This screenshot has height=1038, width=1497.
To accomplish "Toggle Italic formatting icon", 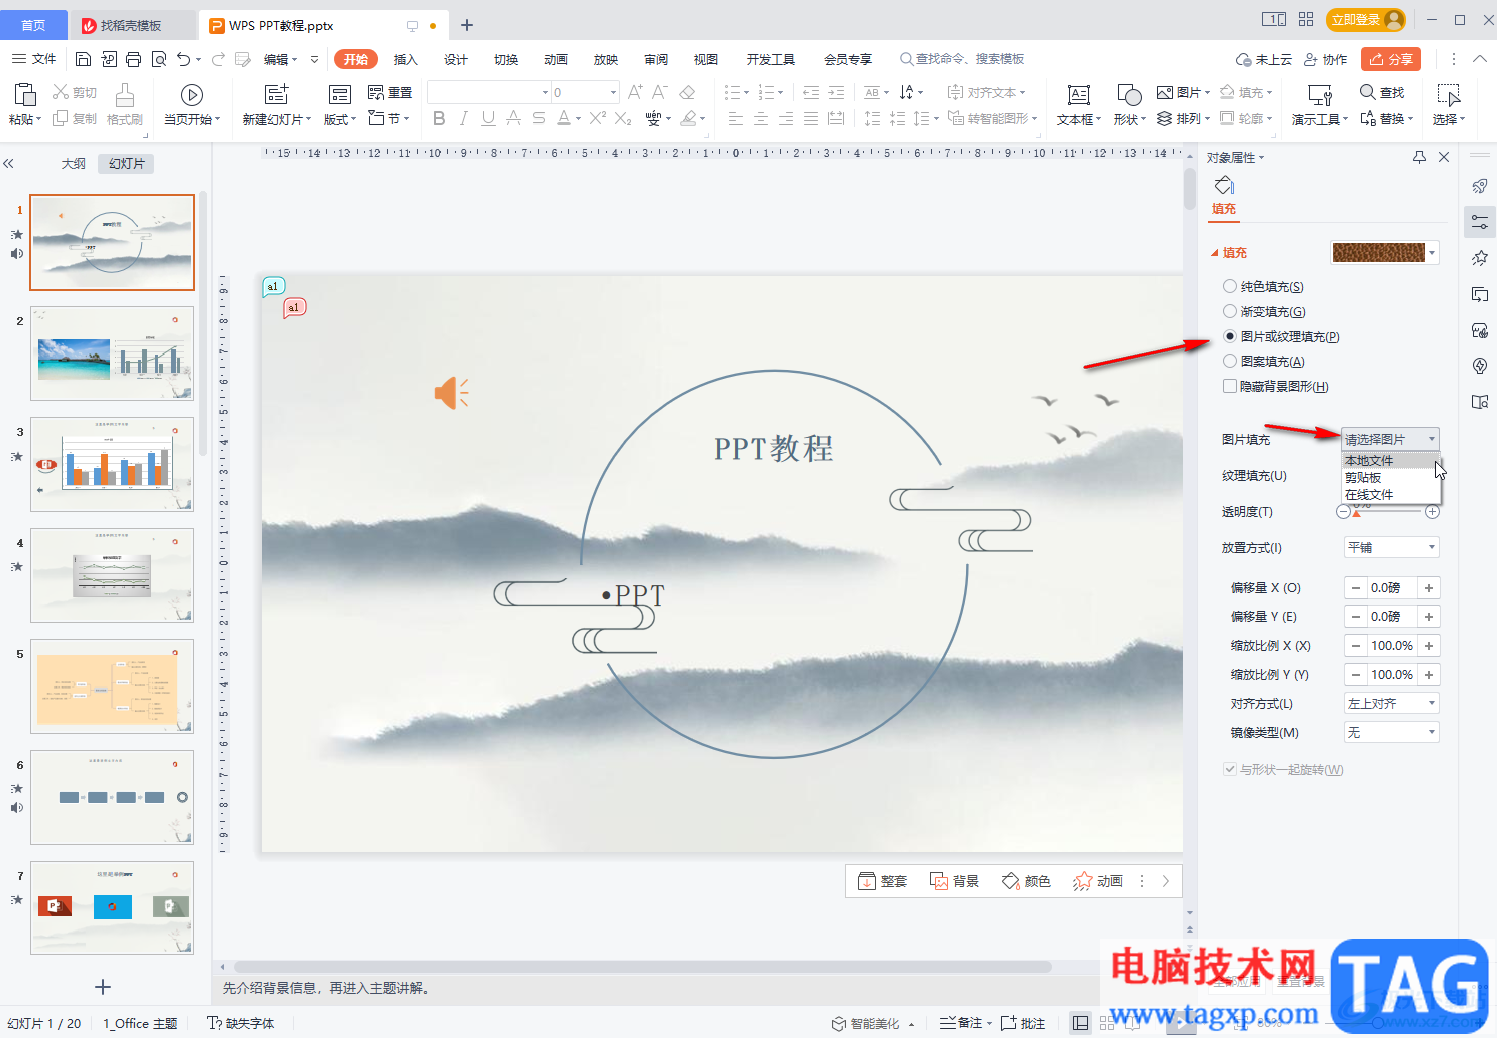I will coord(463,119).
